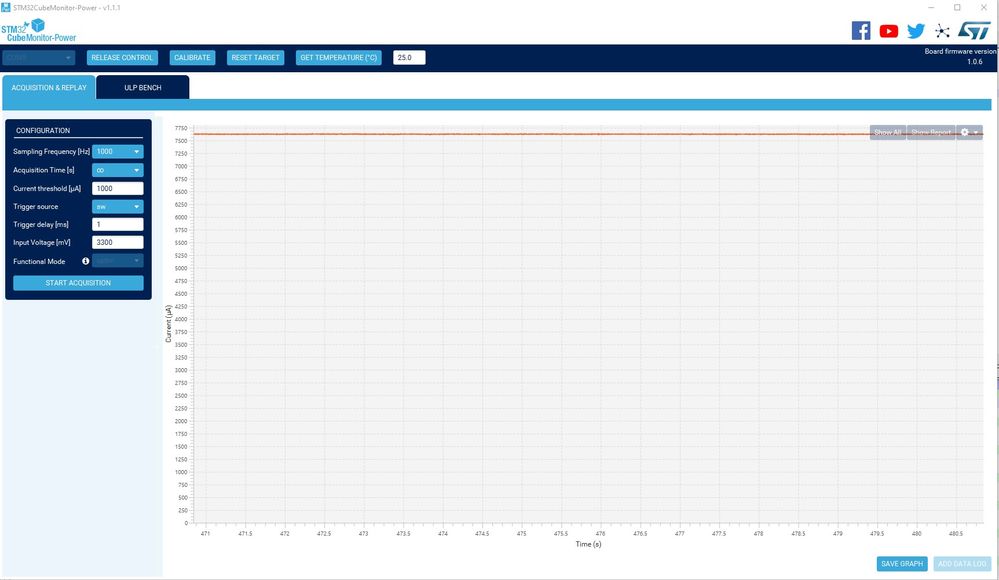Click the Save Graph button
The height and width of the screenshot is (580, 999).
pos(902,563)
